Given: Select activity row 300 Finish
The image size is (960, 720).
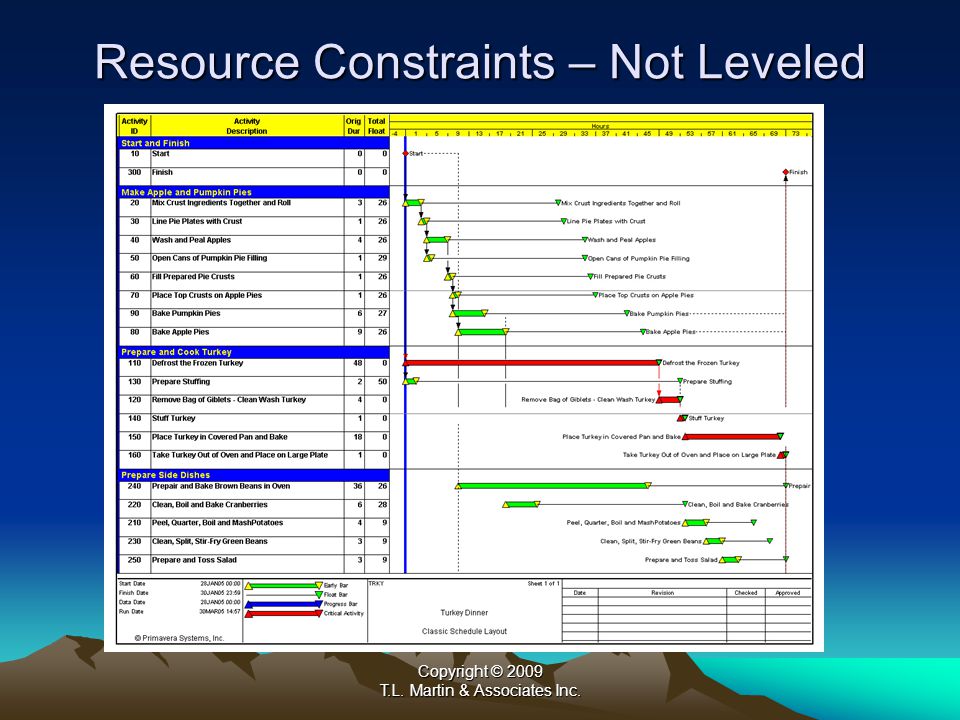Looking at the screenshot, I should [x=253, y=176].
